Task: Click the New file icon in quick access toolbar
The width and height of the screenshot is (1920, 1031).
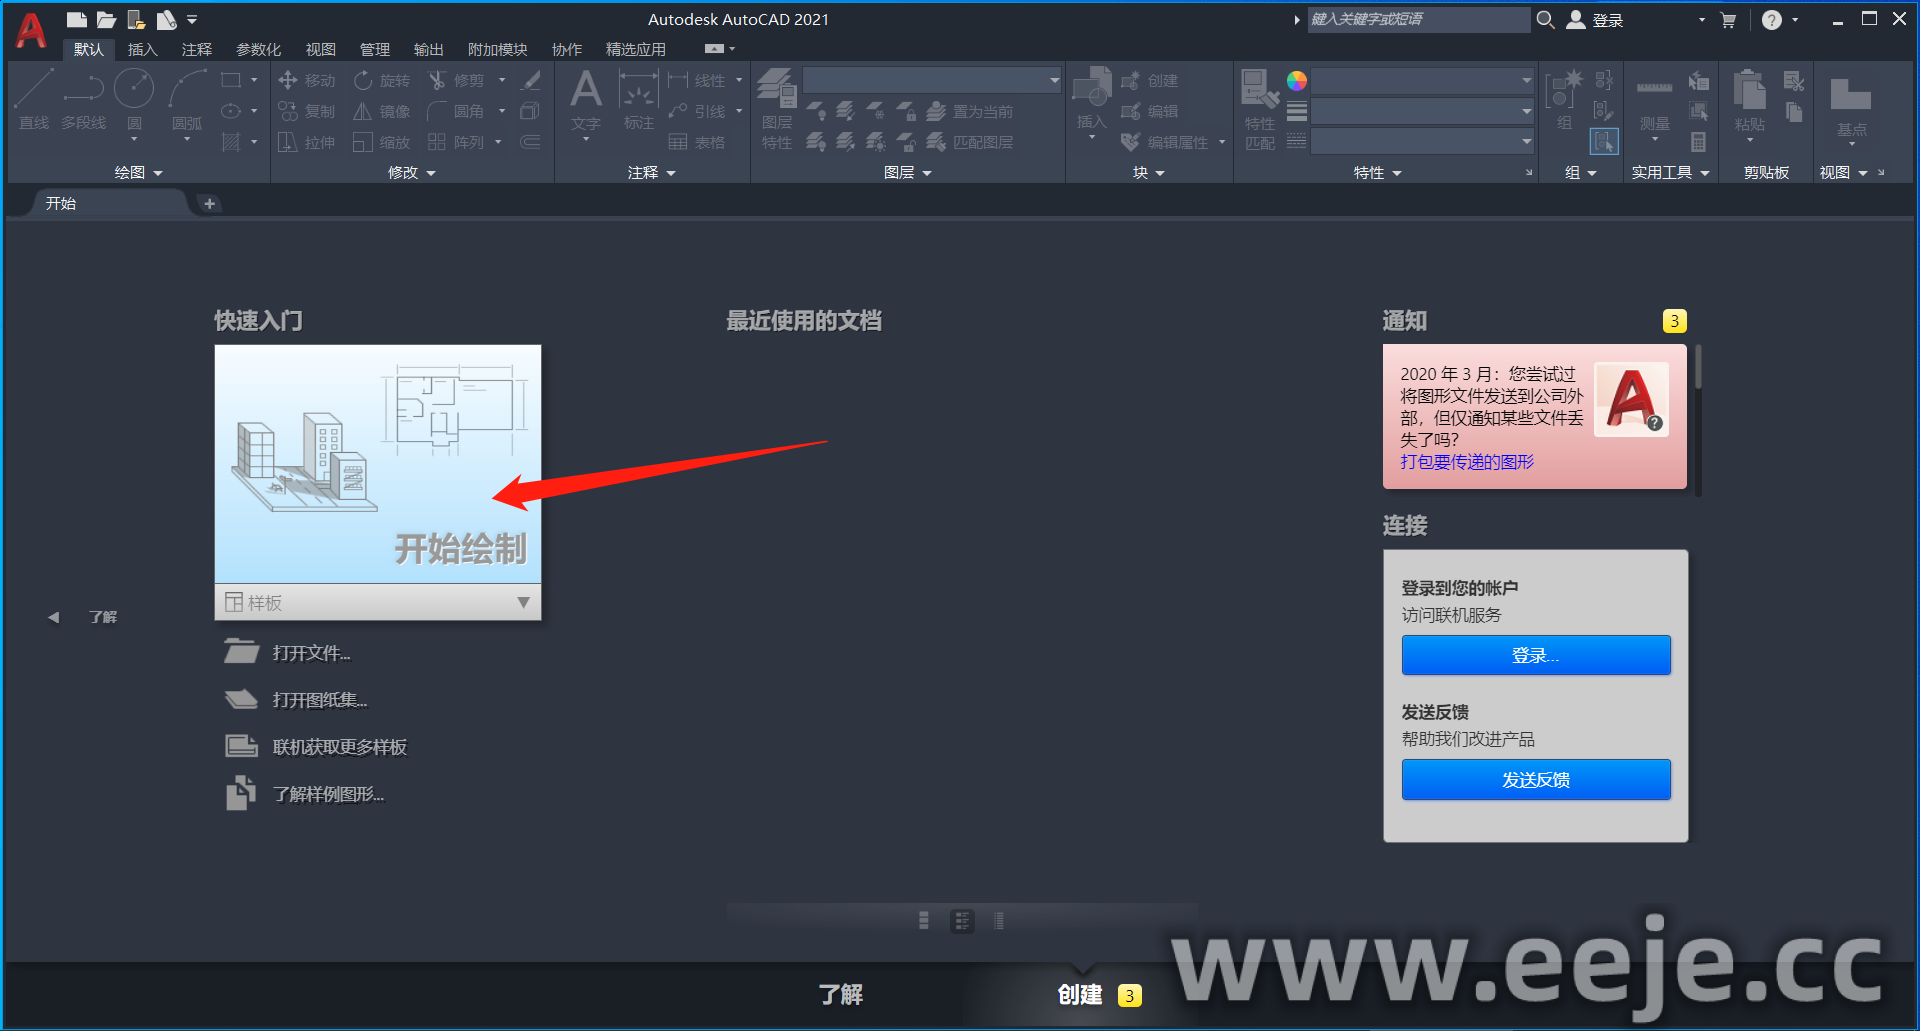Action: coord(76,19)
